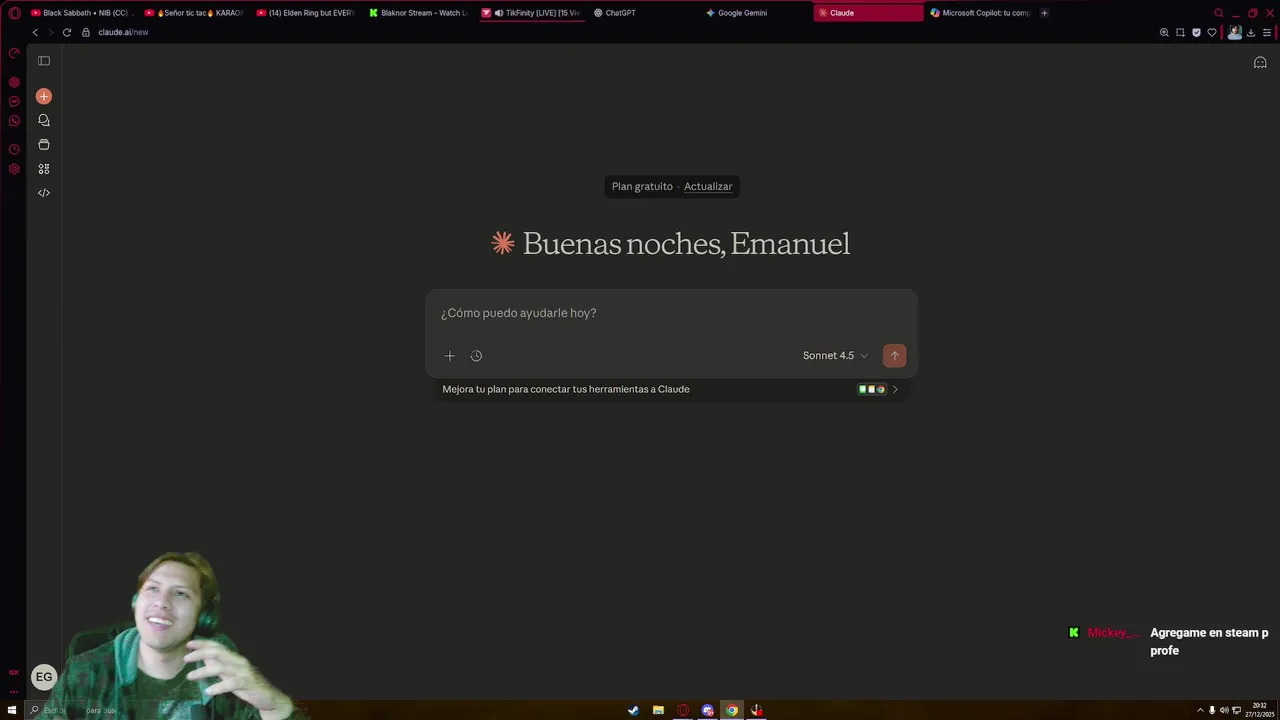Take a snapshot with the capture icon

coord(1180,32)
